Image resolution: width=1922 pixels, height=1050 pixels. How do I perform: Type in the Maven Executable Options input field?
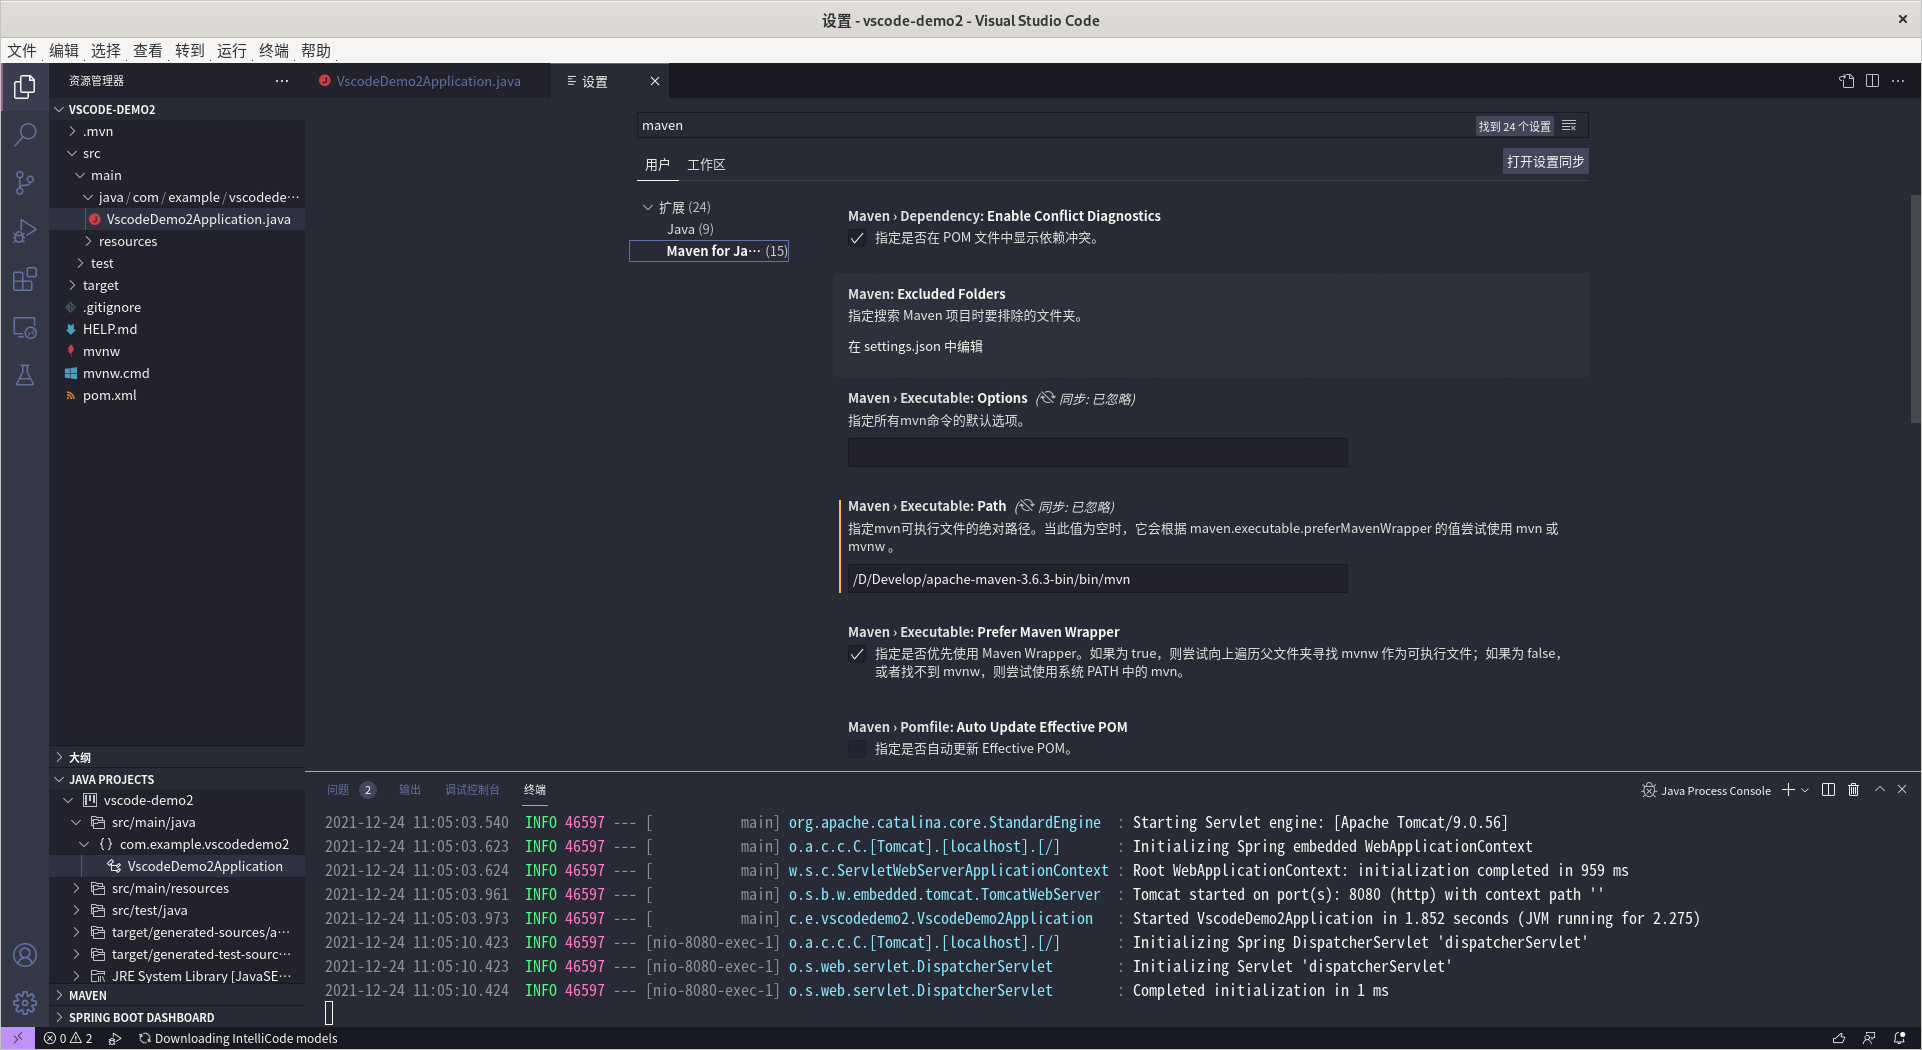pos(1097,452)
